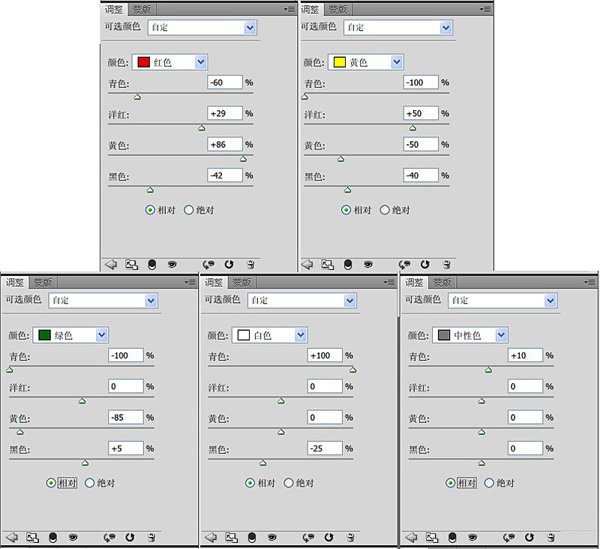
Task: Toggle layer visibility eye in Neutral (中性色) panel
Action: pos(473,538)
